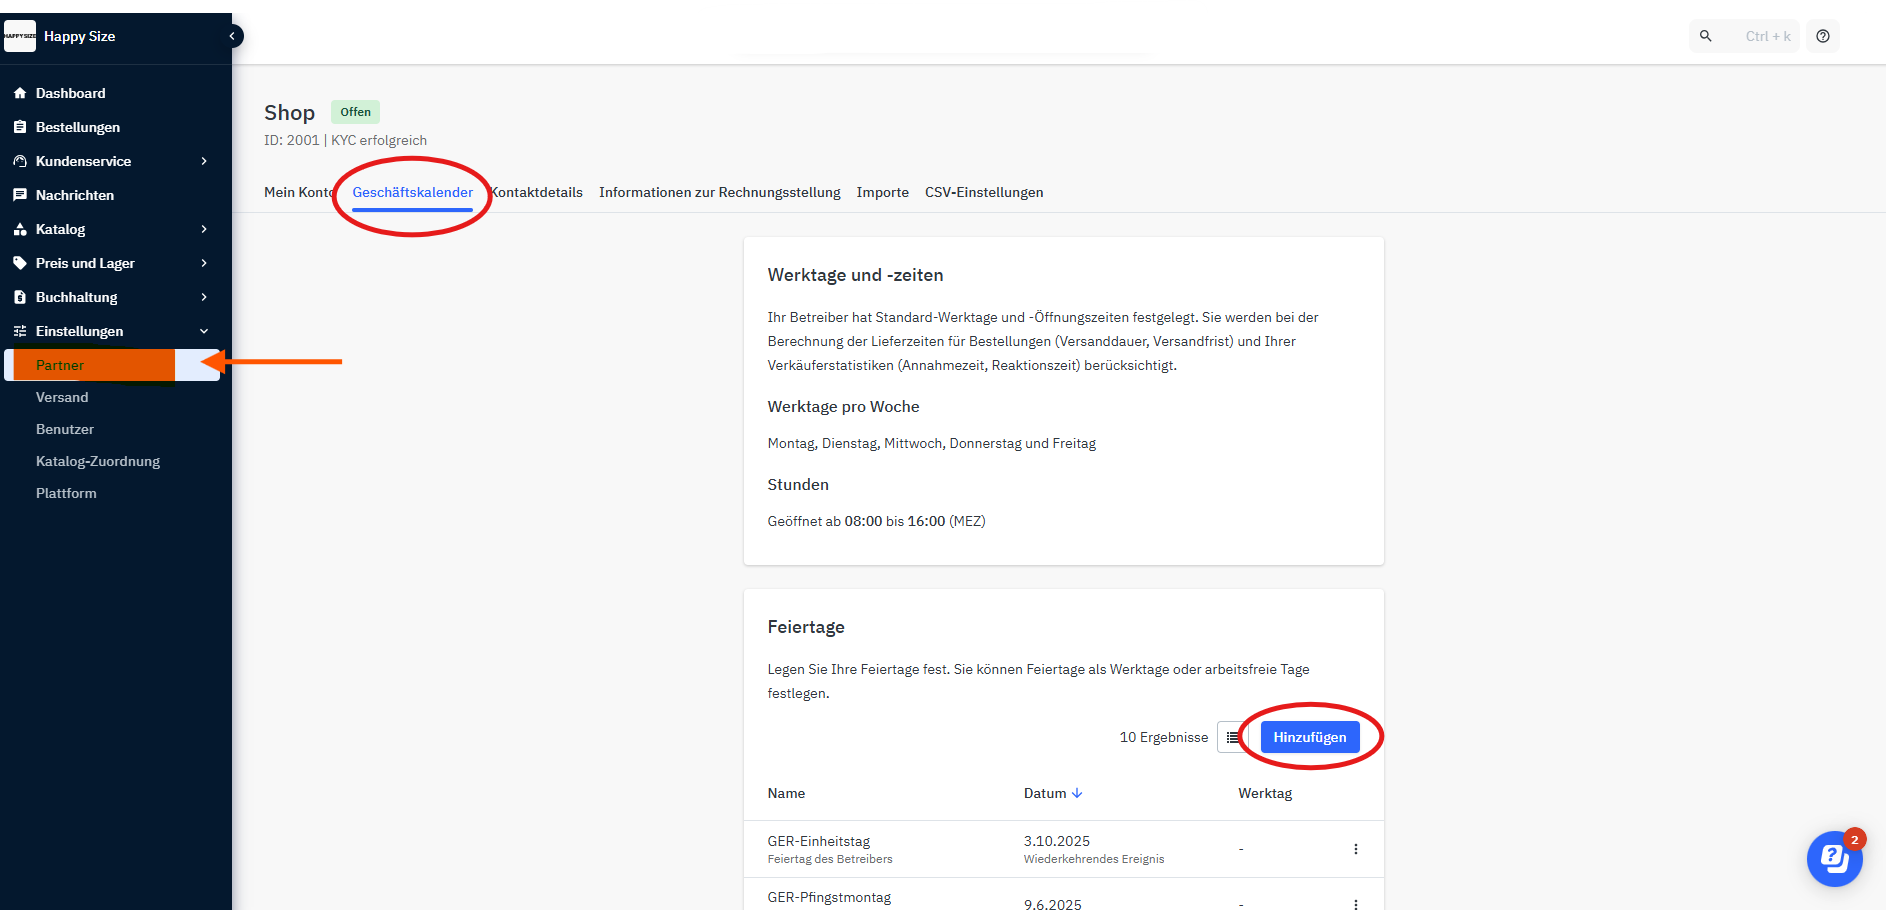Open the help question mark icon

[x=1823, y=36]
